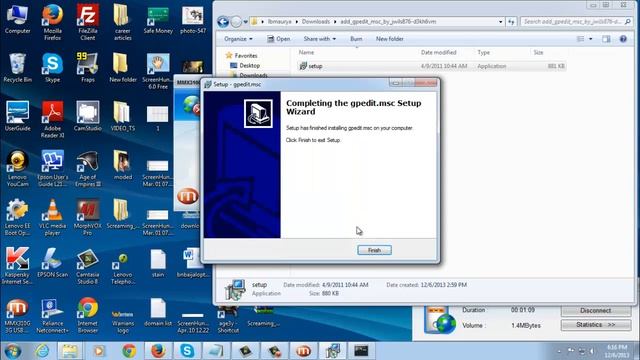
Task: Click the Explorer Back navigation button
Action: [x=223, y=22]
